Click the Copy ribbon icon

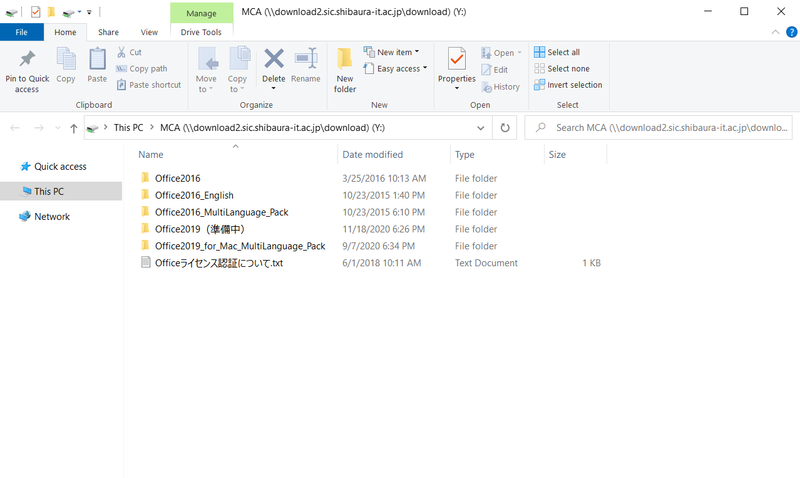pyautogui.click(x=66, y=59)
